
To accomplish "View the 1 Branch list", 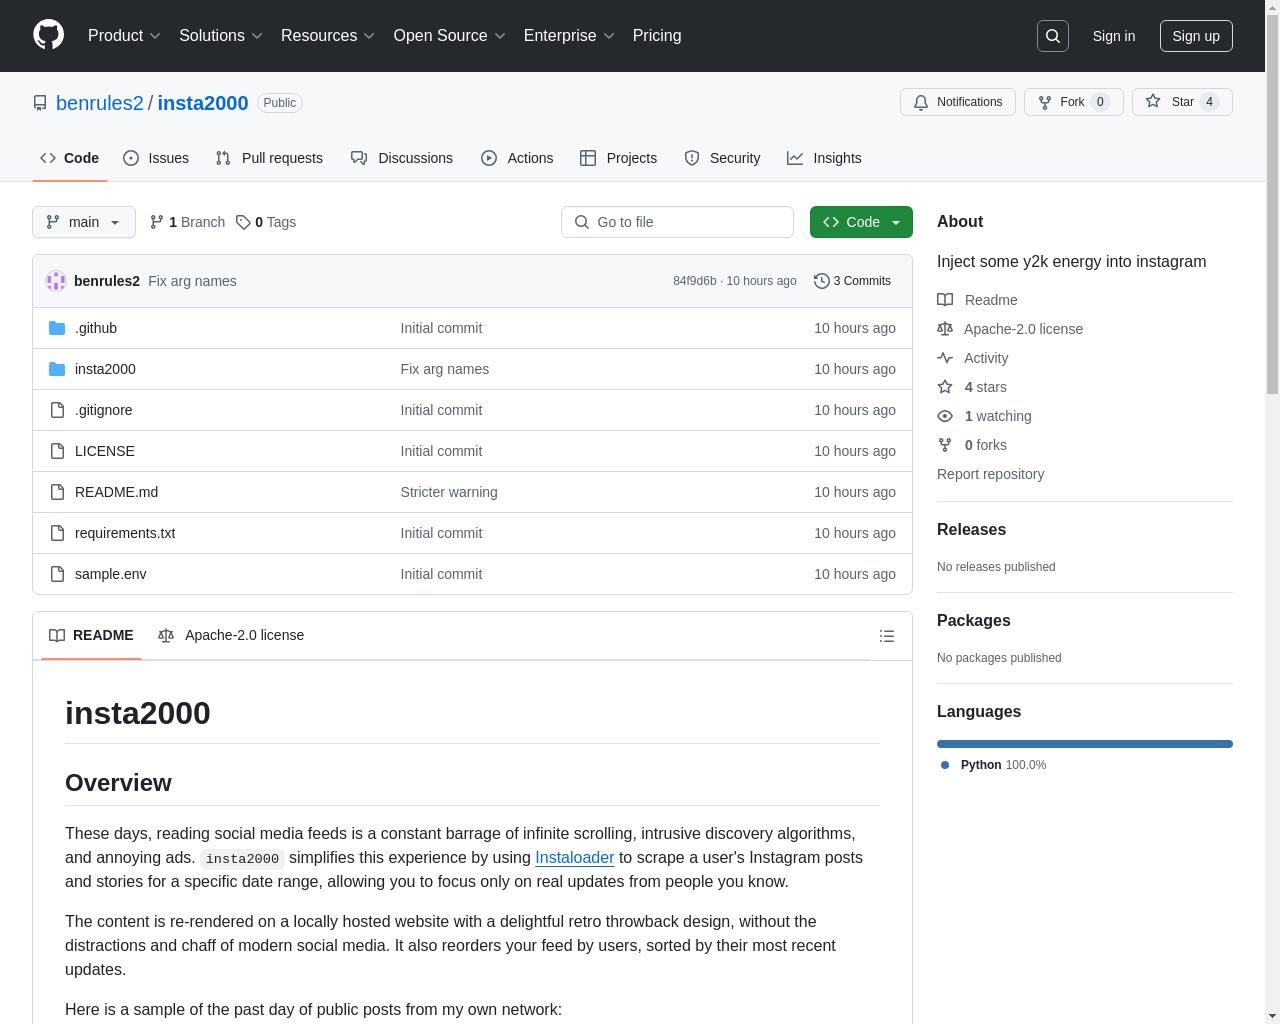I will pos(187,222).
